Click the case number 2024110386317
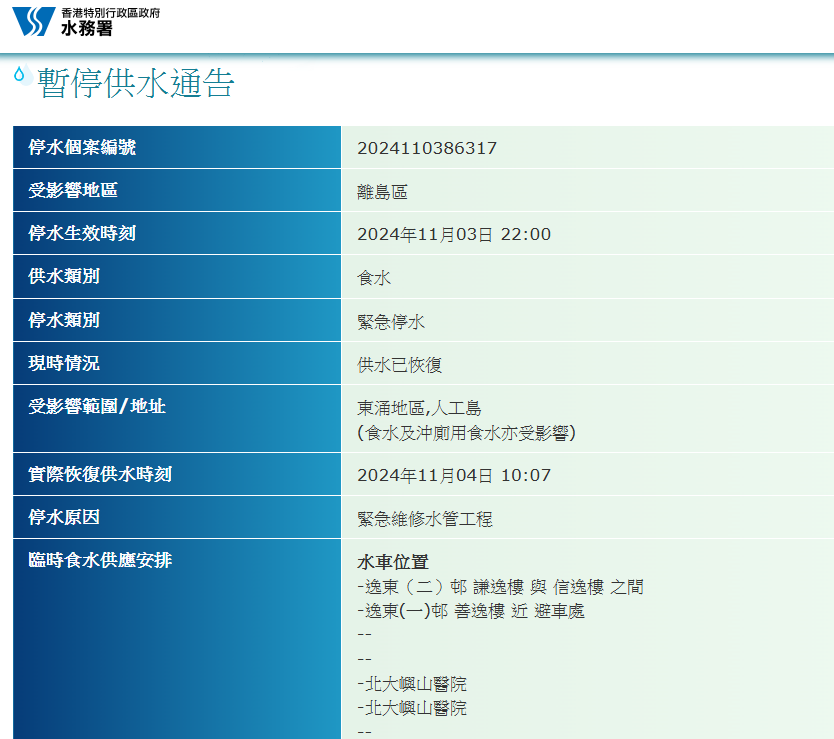The height and width of the screenshot is (739, 834). click(x=427, y=149)
